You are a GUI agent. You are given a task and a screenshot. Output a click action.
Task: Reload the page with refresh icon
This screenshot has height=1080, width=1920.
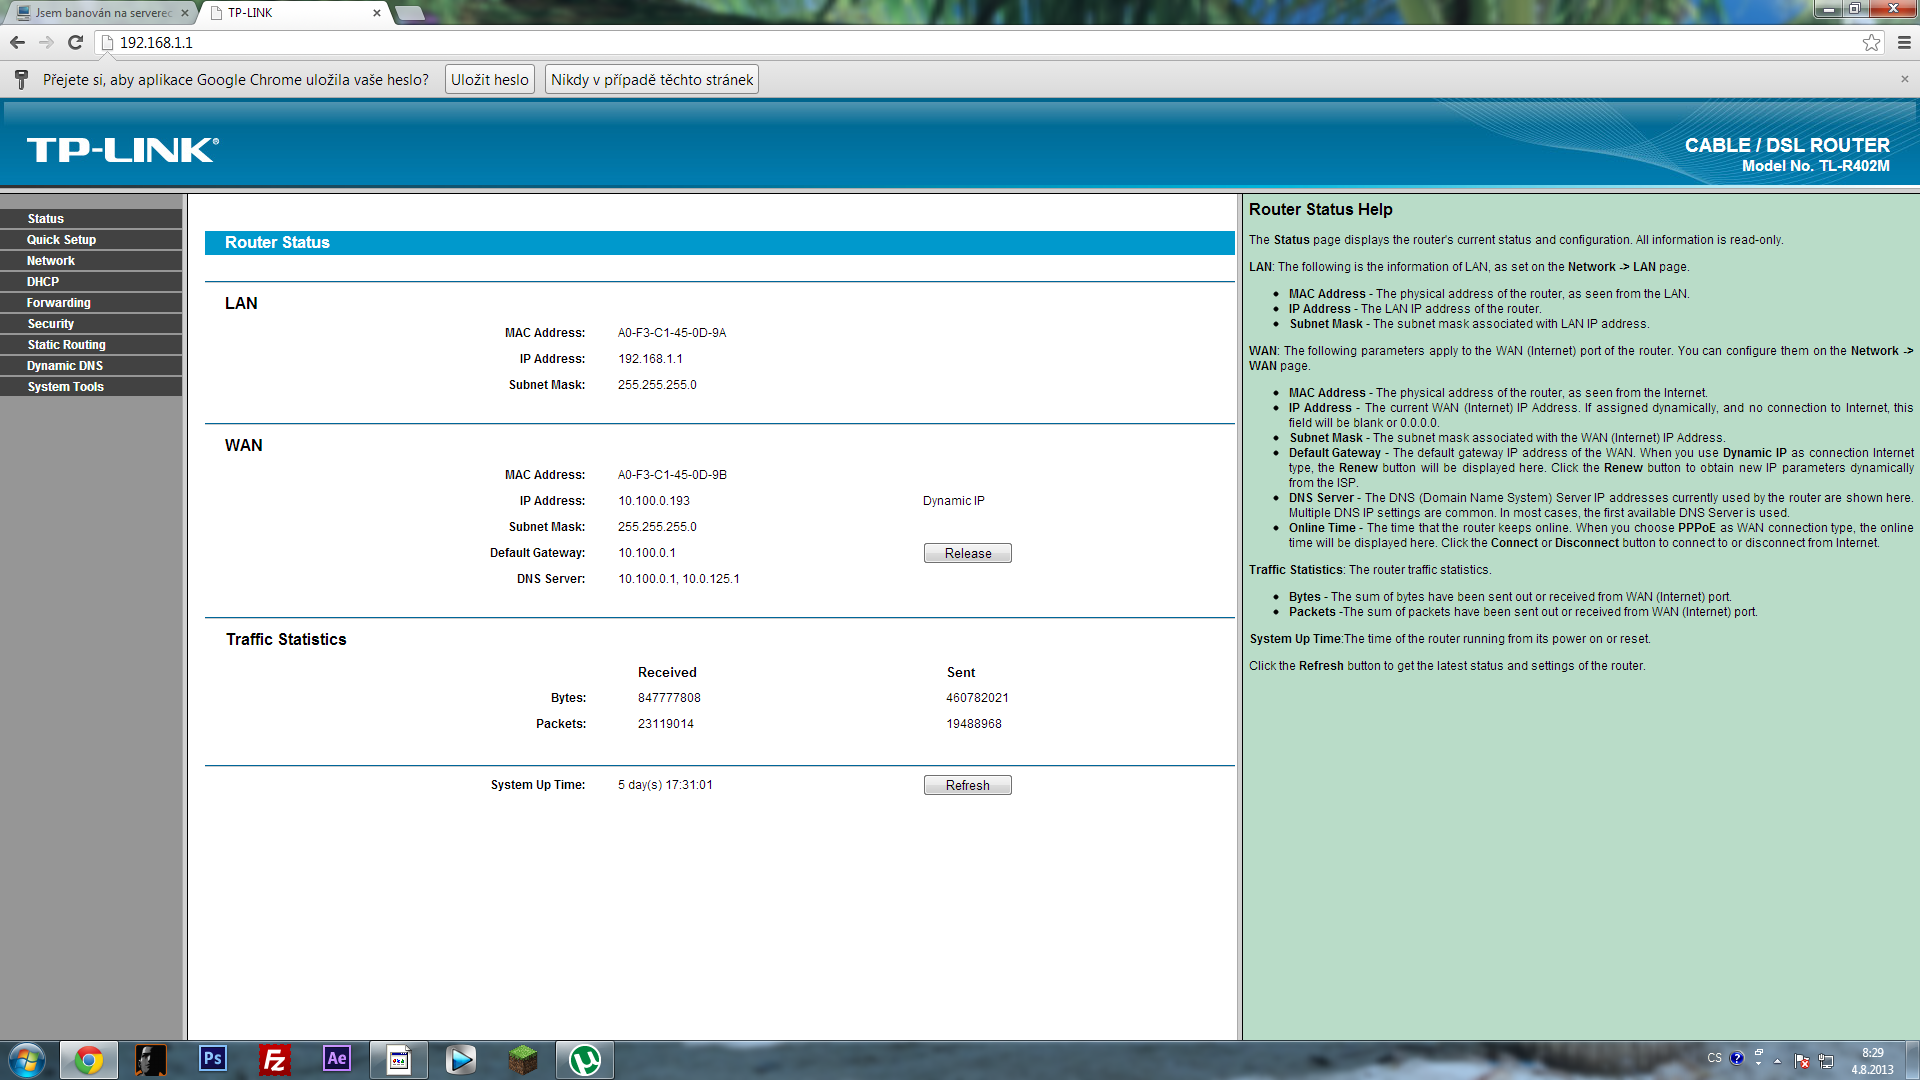coord(75,42)
